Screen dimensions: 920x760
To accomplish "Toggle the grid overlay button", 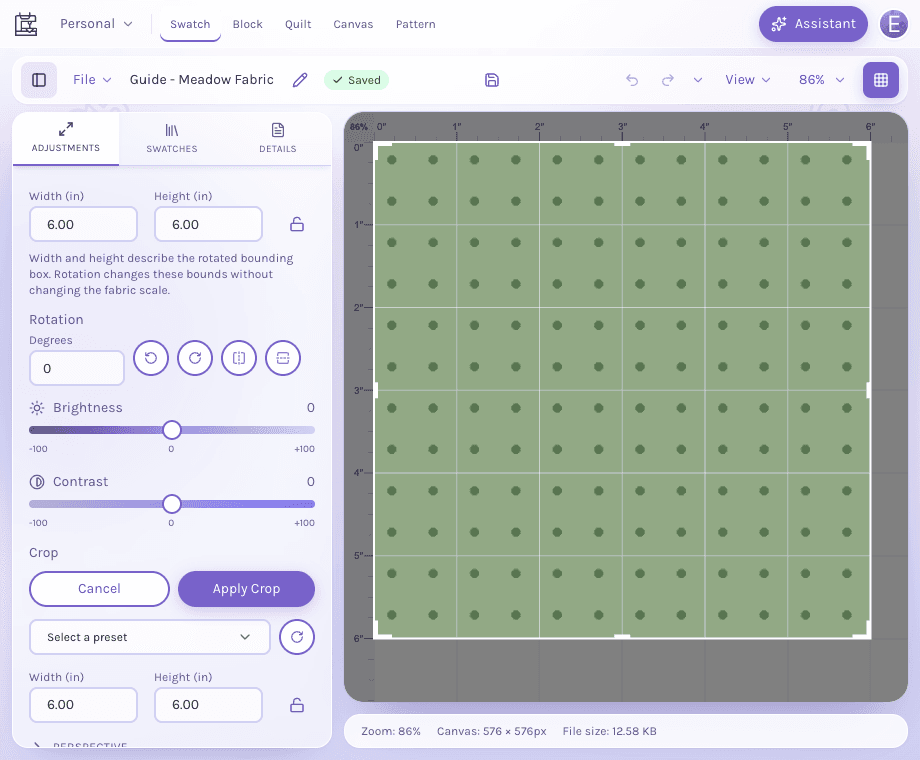I will (881, 80).
